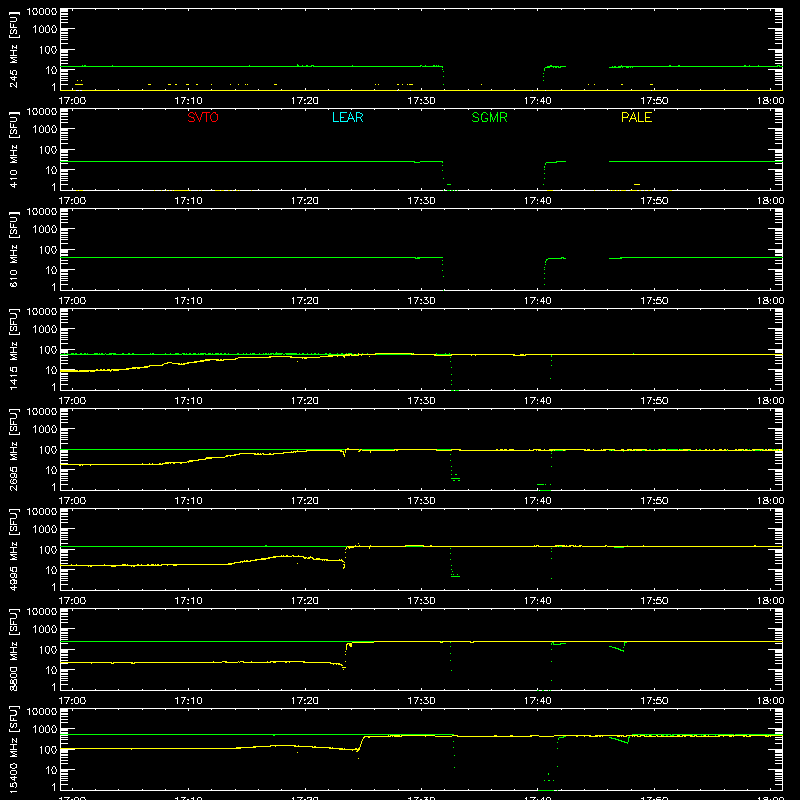800x800 pixels.
Task: Click the 10 y-axis label on 1415 MHz plot
Action: (51, 370)
